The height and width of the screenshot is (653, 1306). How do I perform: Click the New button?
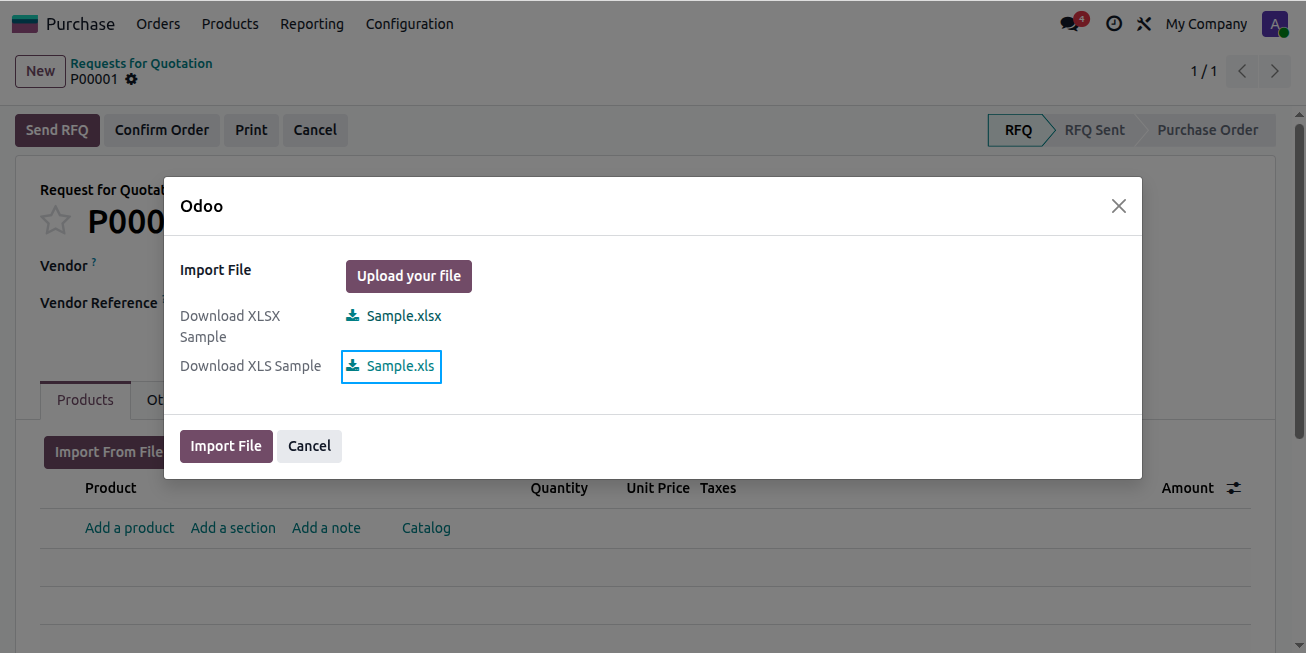point(40,71)
